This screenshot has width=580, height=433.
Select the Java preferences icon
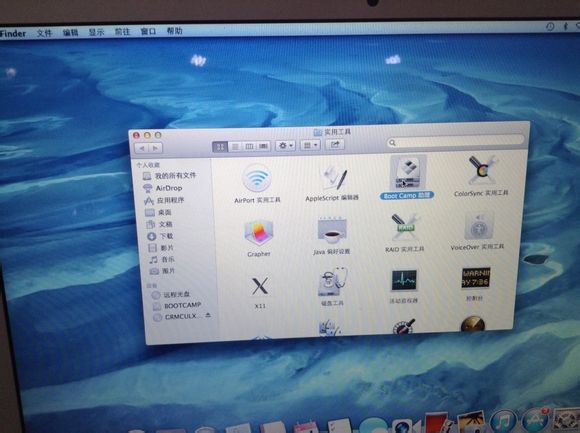[332, 231]
